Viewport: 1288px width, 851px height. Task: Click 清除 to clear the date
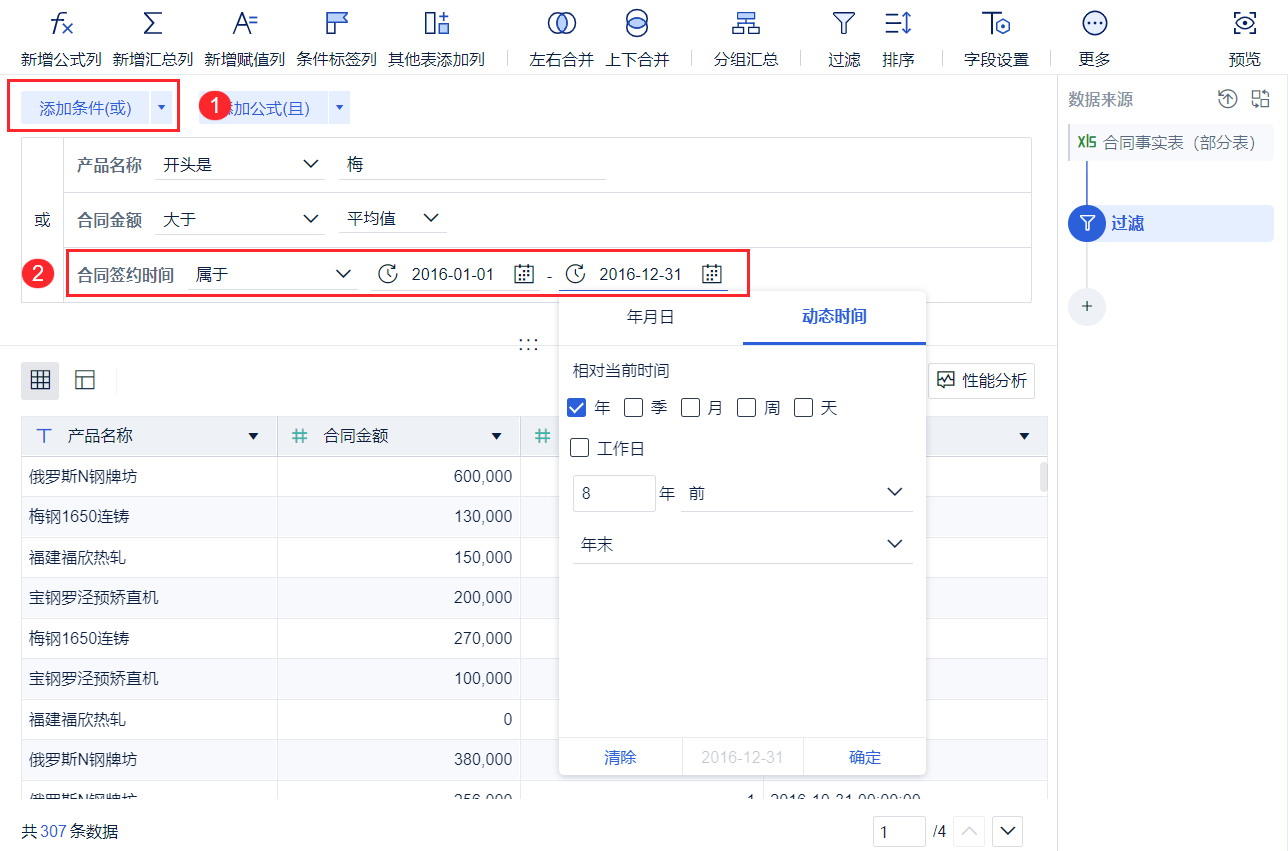[x=620, y=757]
